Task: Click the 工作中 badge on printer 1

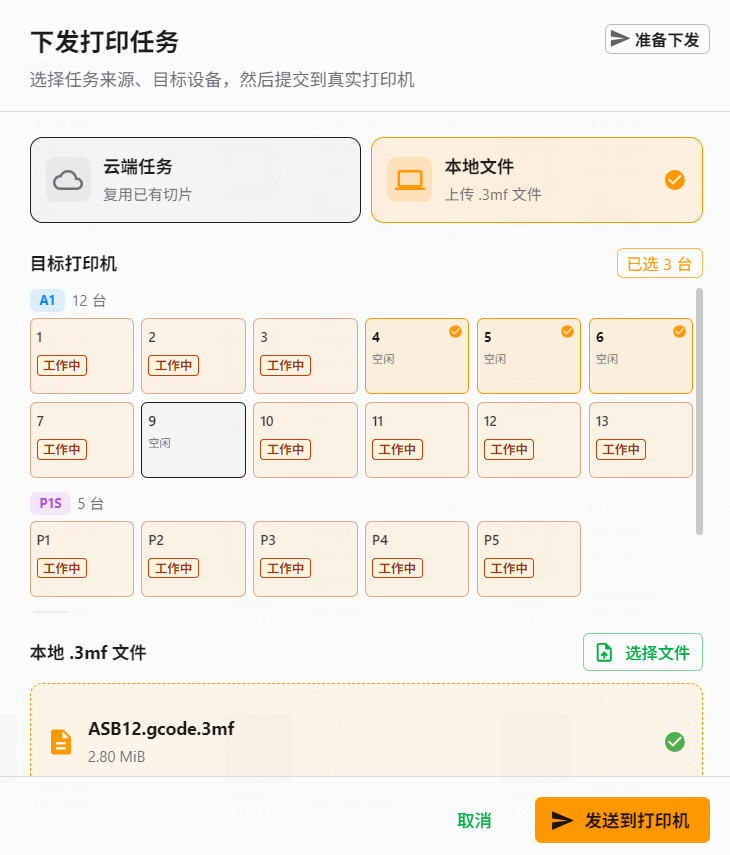Action: pyautogui.click(x=62, y=365)
